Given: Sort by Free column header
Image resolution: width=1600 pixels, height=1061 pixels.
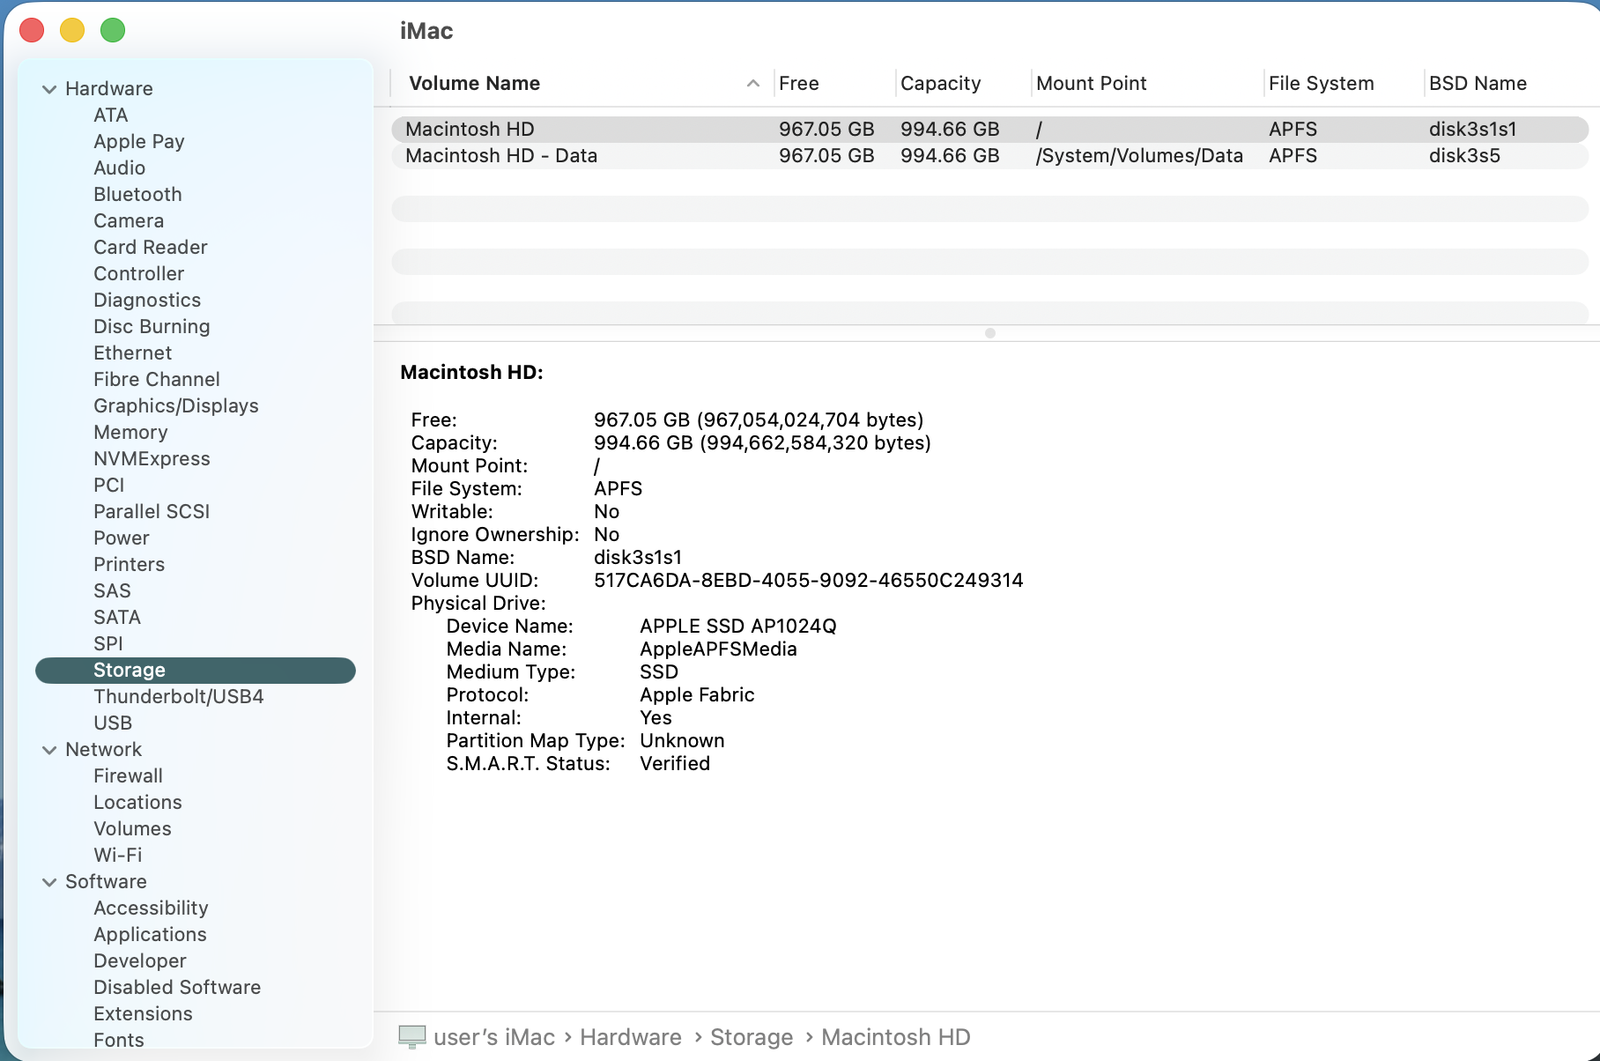Looking at the screenshot, I should (x=798, y=84).
